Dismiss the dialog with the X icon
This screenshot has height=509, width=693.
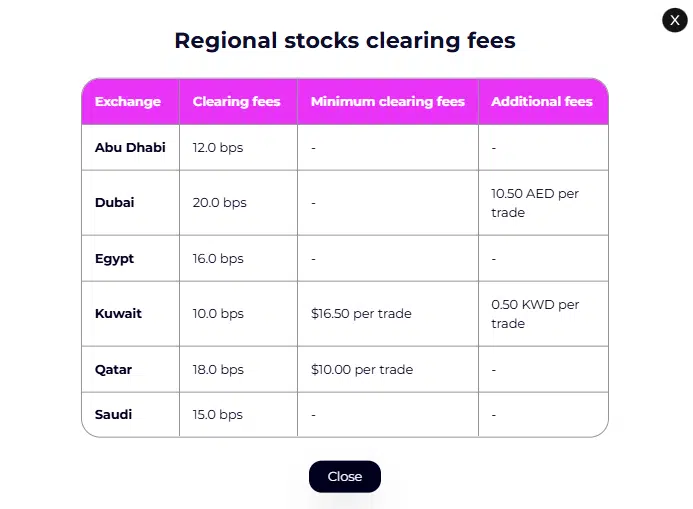[674, 19]
